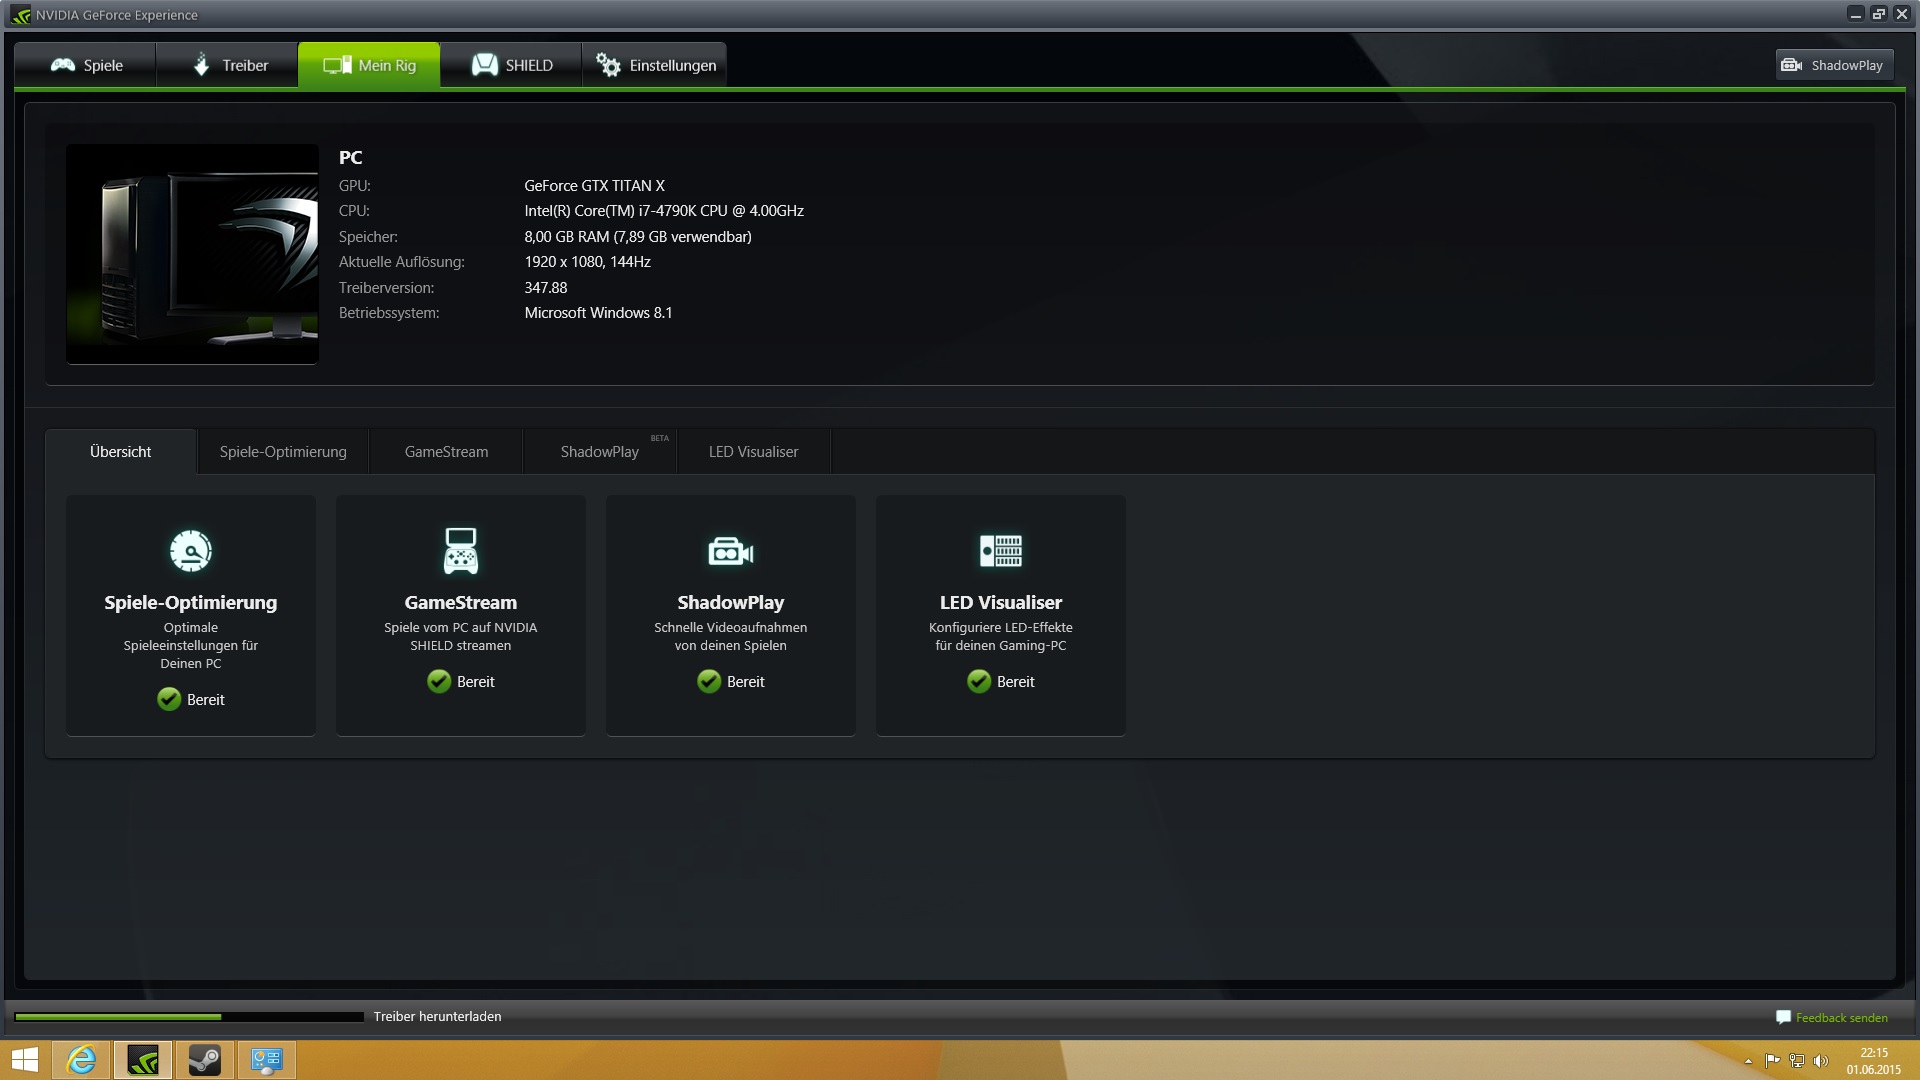This screenshot has width=1920, height=1080.
Task: Click the Mein Rig monitor icon
Action: click(337, 65)
